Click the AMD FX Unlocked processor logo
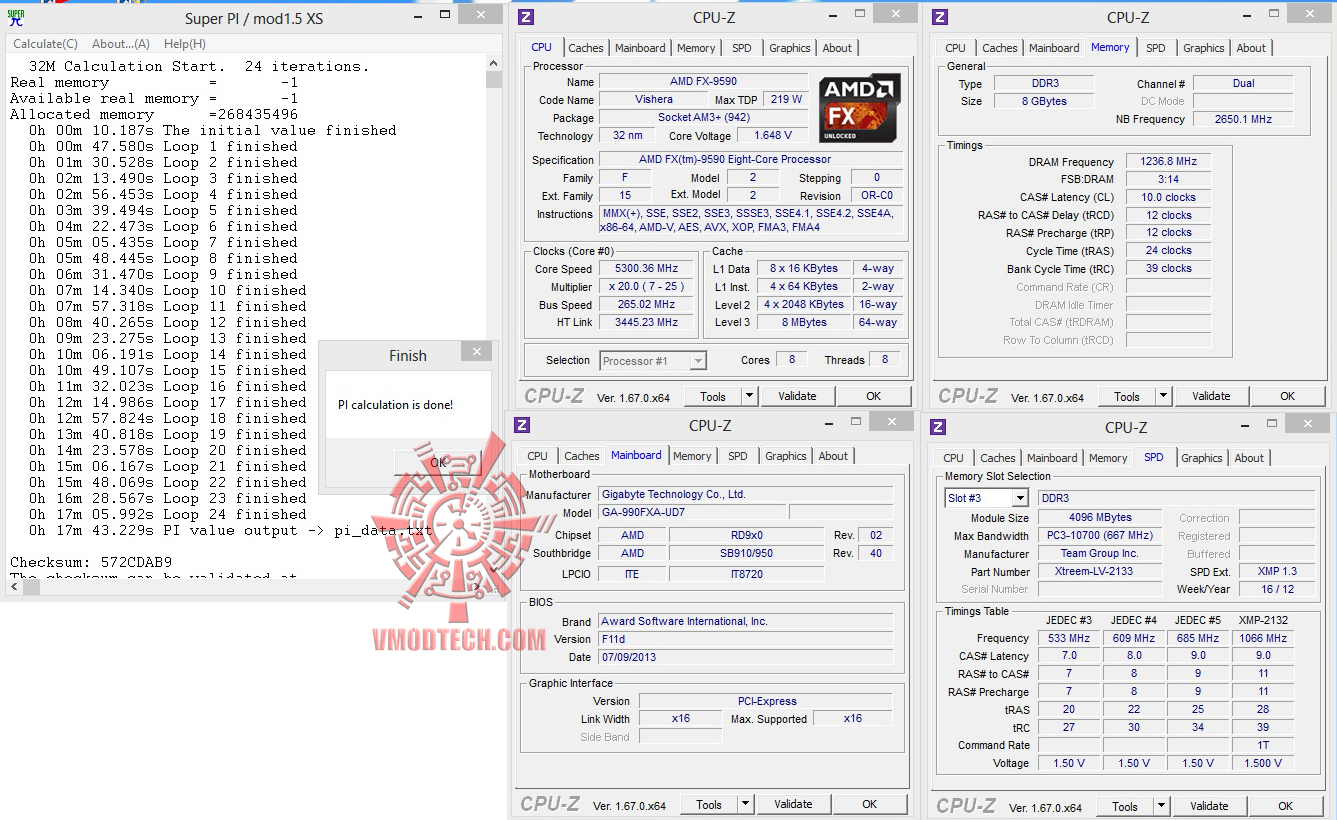1337x820 pixels. pyautogui.click(x=860, y=107)
